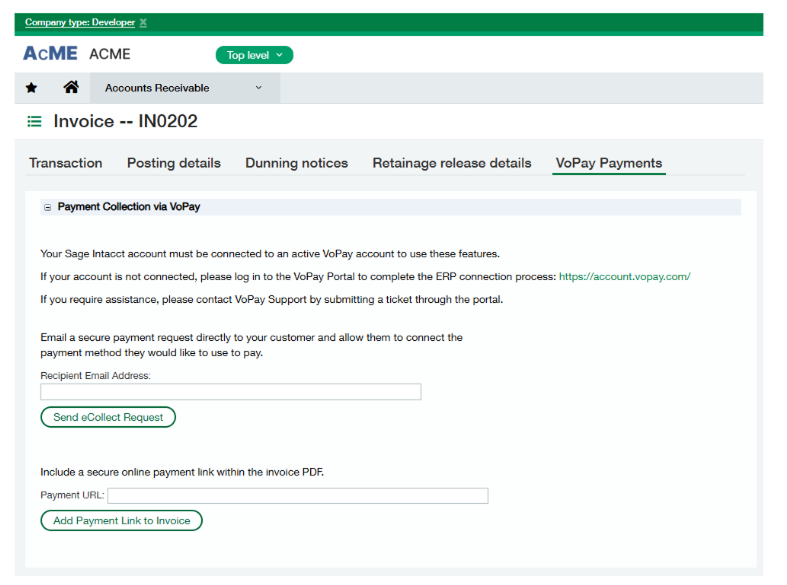
Task: Dismiss the Company type Developer banner X
Action: pos(143,23)
